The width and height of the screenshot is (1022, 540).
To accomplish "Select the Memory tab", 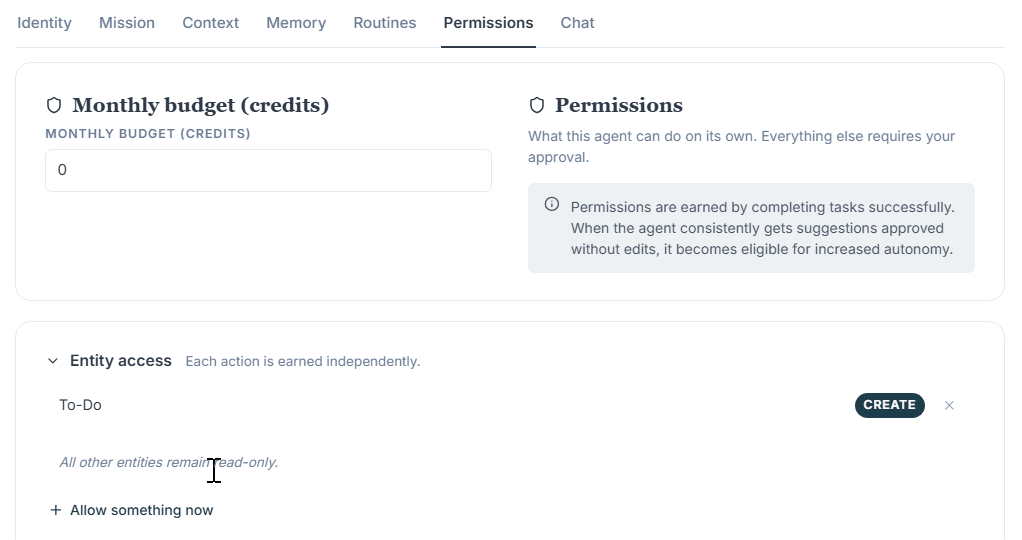I will (296, 23).
